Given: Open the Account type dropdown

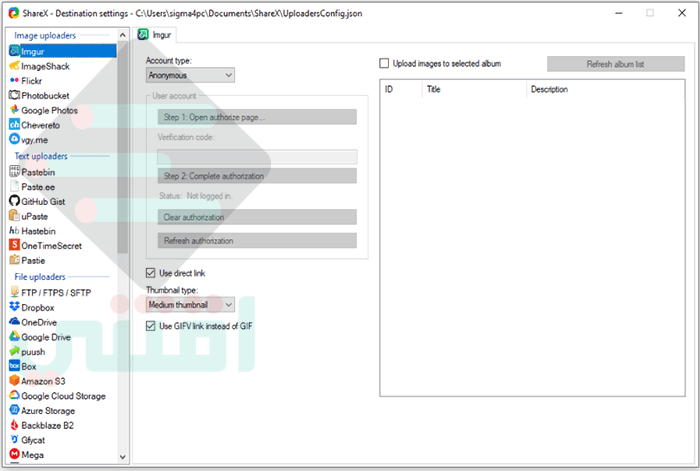Looking at the screenshot, I should click(x=190, y=75).
